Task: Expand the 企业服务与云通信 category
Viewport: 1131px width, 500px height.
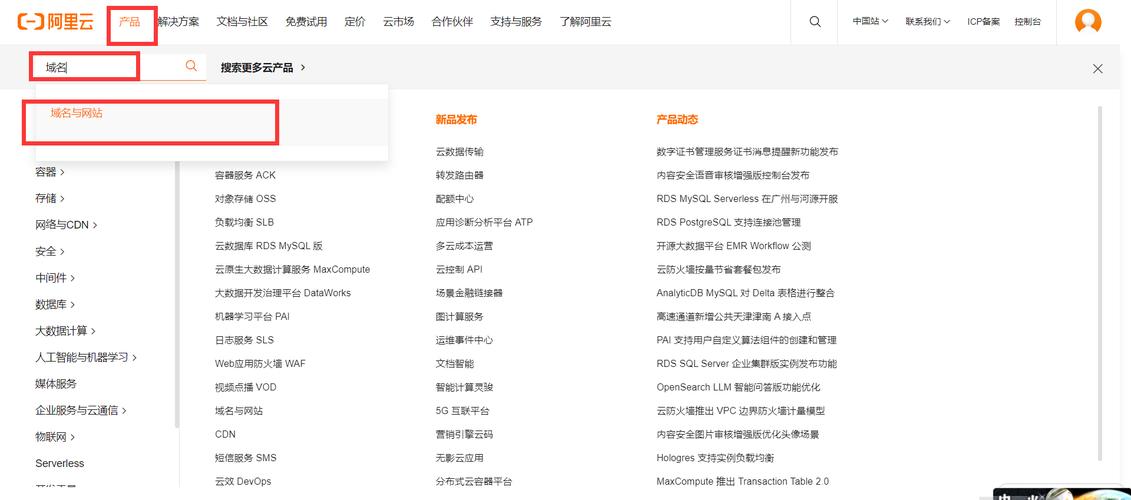Action: 81,410
